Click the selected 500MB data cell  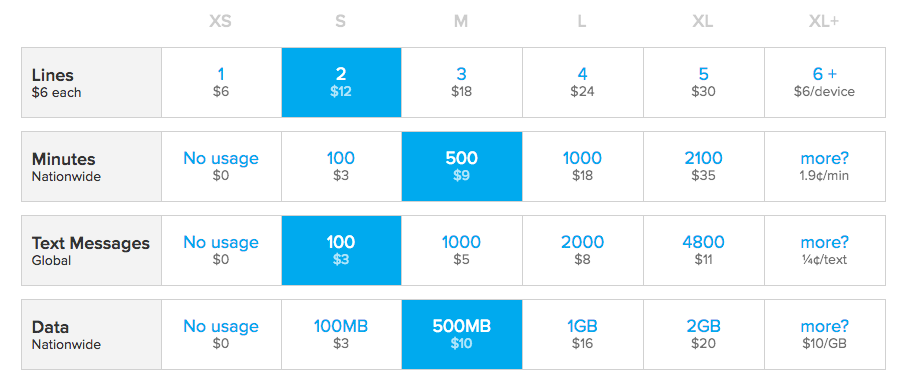462,334
